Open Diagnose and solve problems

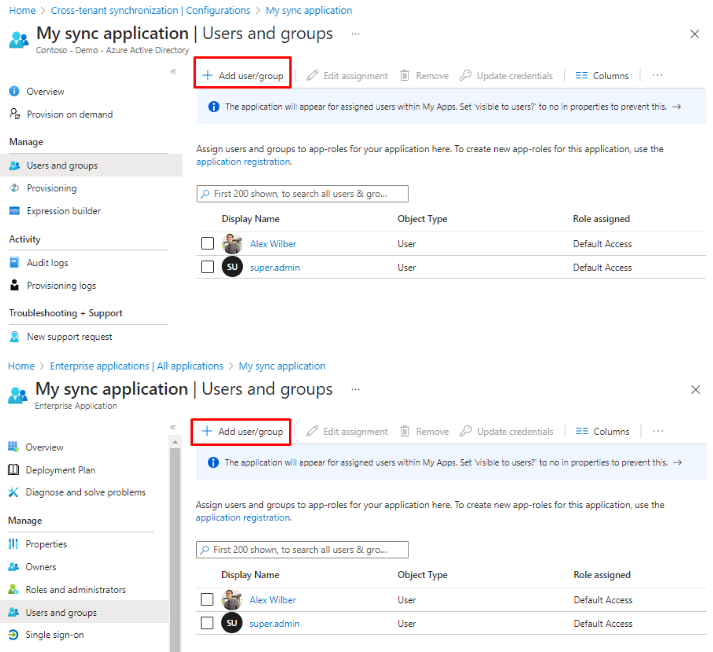(x=85, y=492)
